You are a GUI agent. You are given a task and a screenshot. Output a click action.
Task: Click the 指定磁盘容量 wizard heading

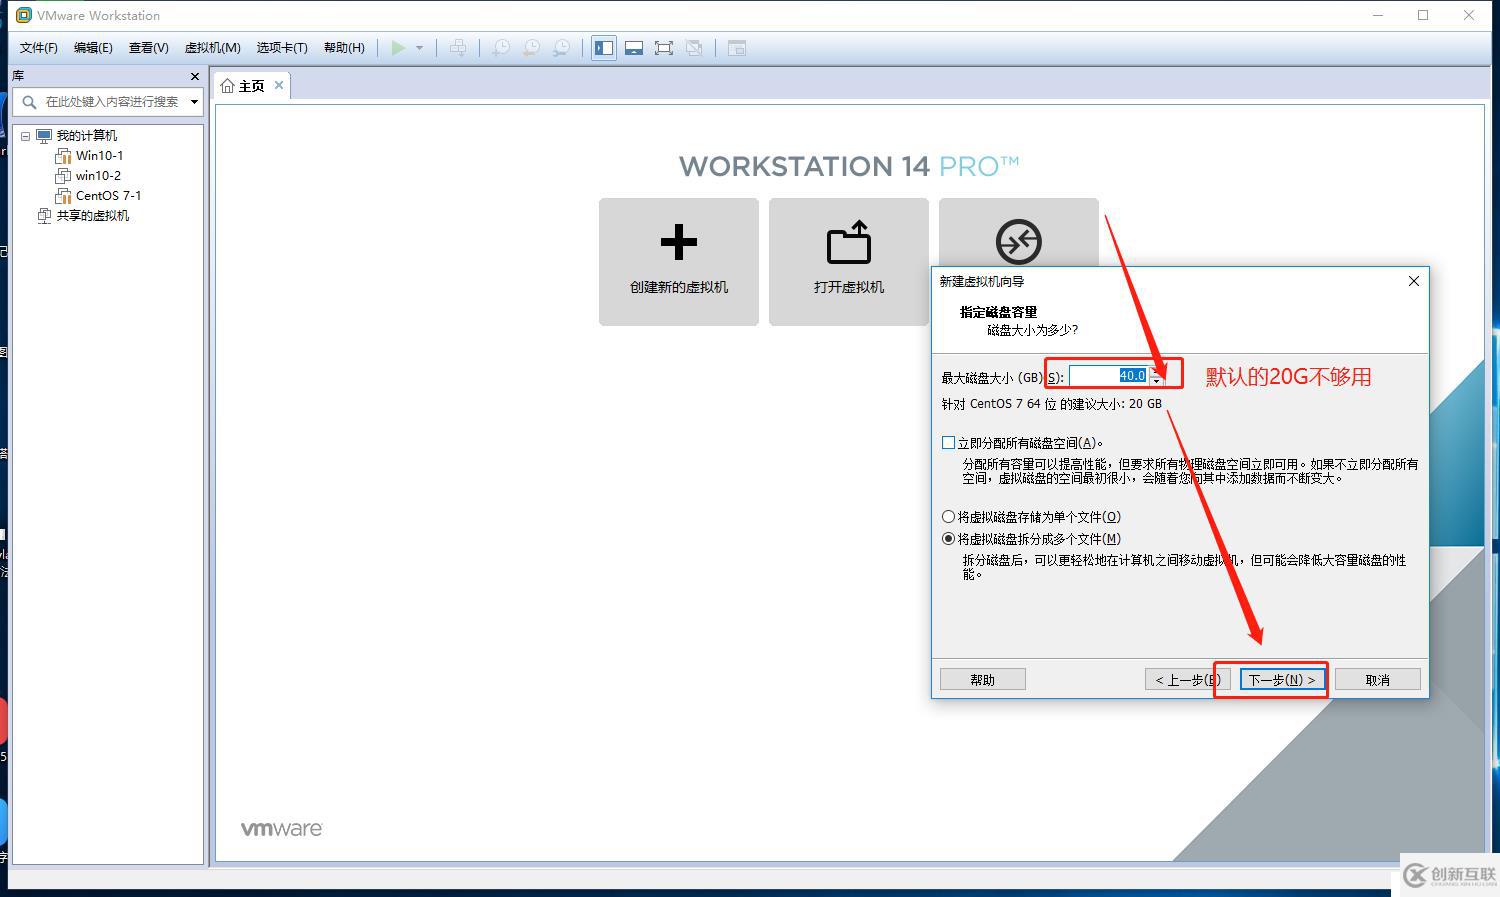pos(998,312)
